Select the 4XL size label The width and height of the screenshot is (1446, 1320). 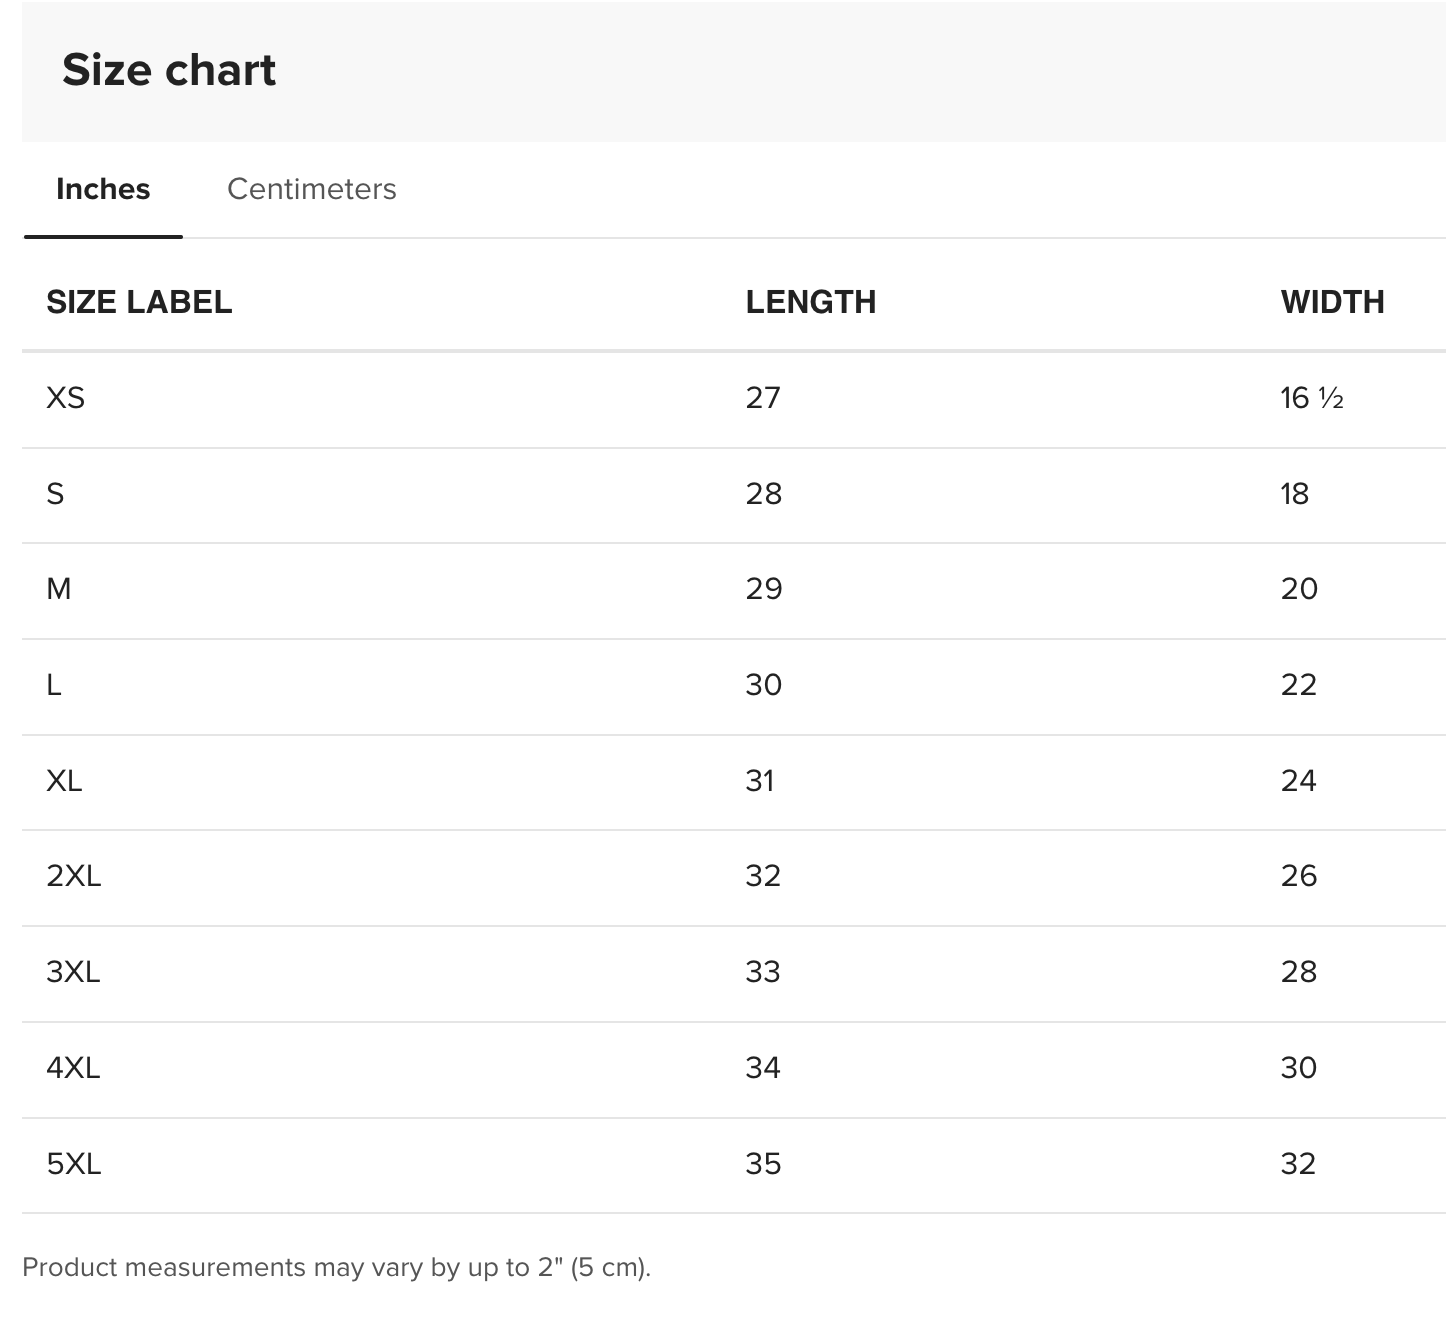pos(73,1068)
